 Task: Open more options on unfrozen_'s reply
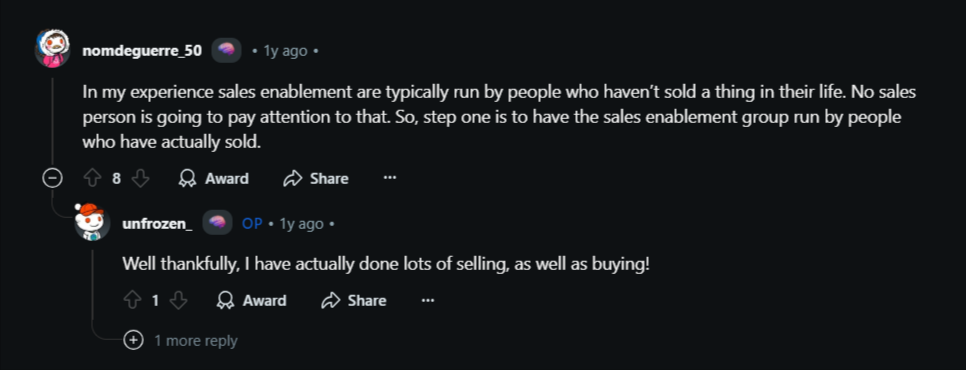tap(428, 300)
